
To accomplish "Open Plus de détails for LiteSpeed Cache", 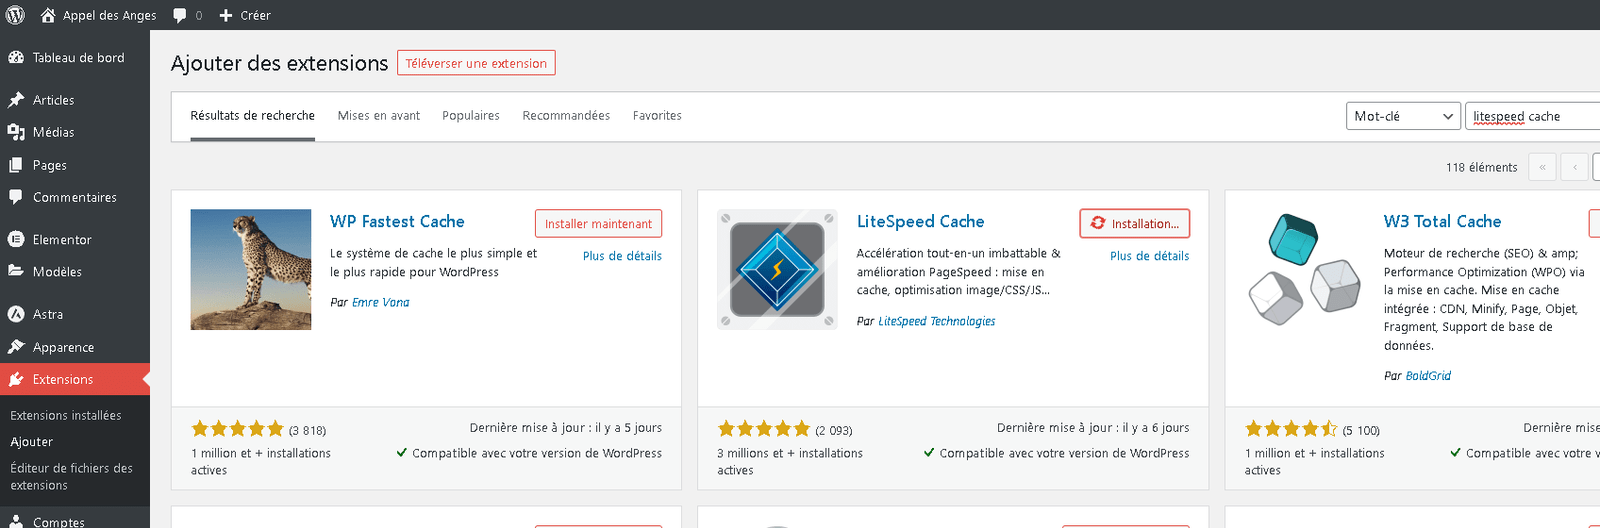I will (x=1149, y=256).
